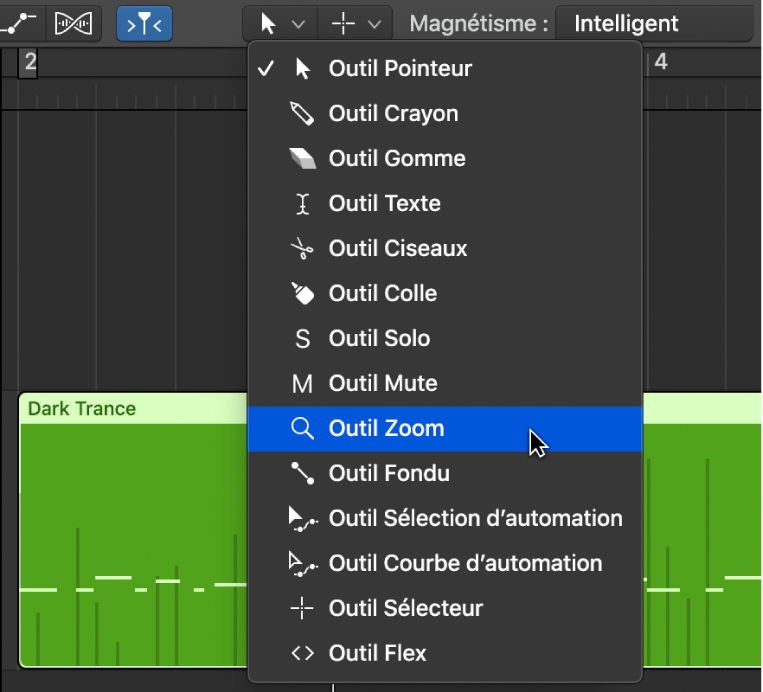Pick the Outil Ciseaux scissors icon
763x692 pixels.
tap(301, 248)
